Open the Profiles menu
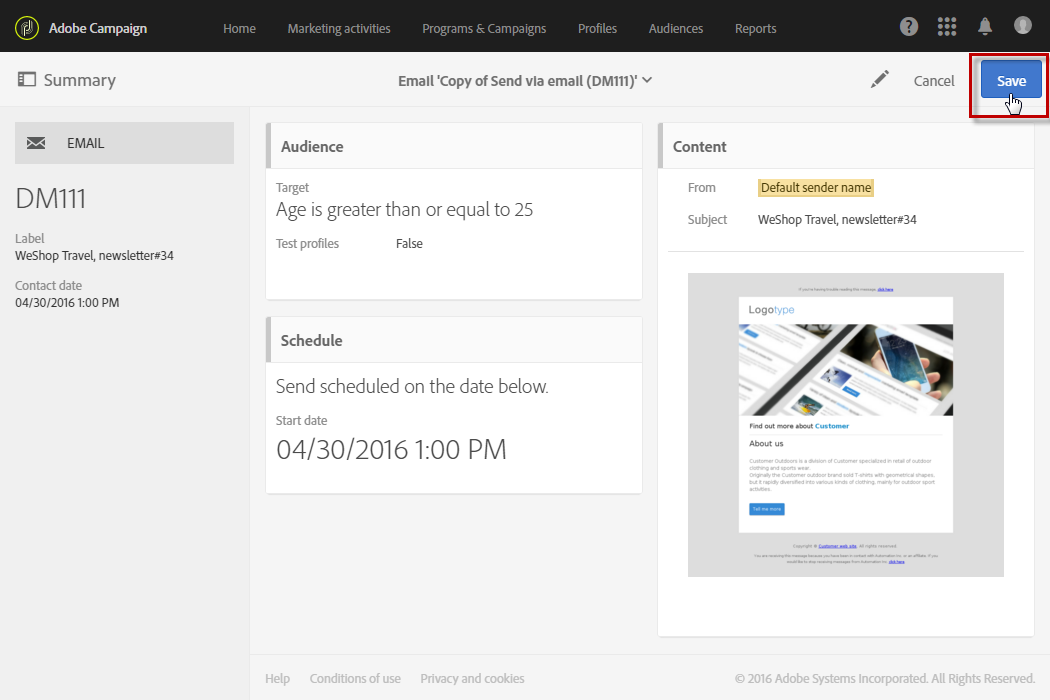 coord(597,29)
